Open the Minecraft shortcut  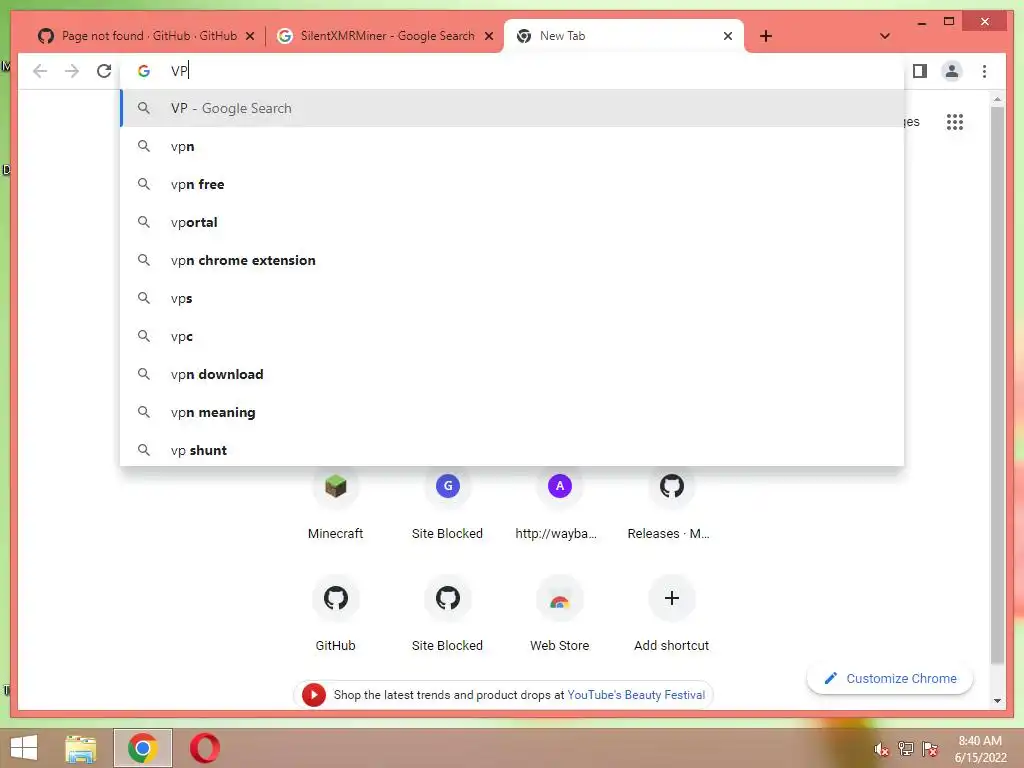tap(336, 504)
